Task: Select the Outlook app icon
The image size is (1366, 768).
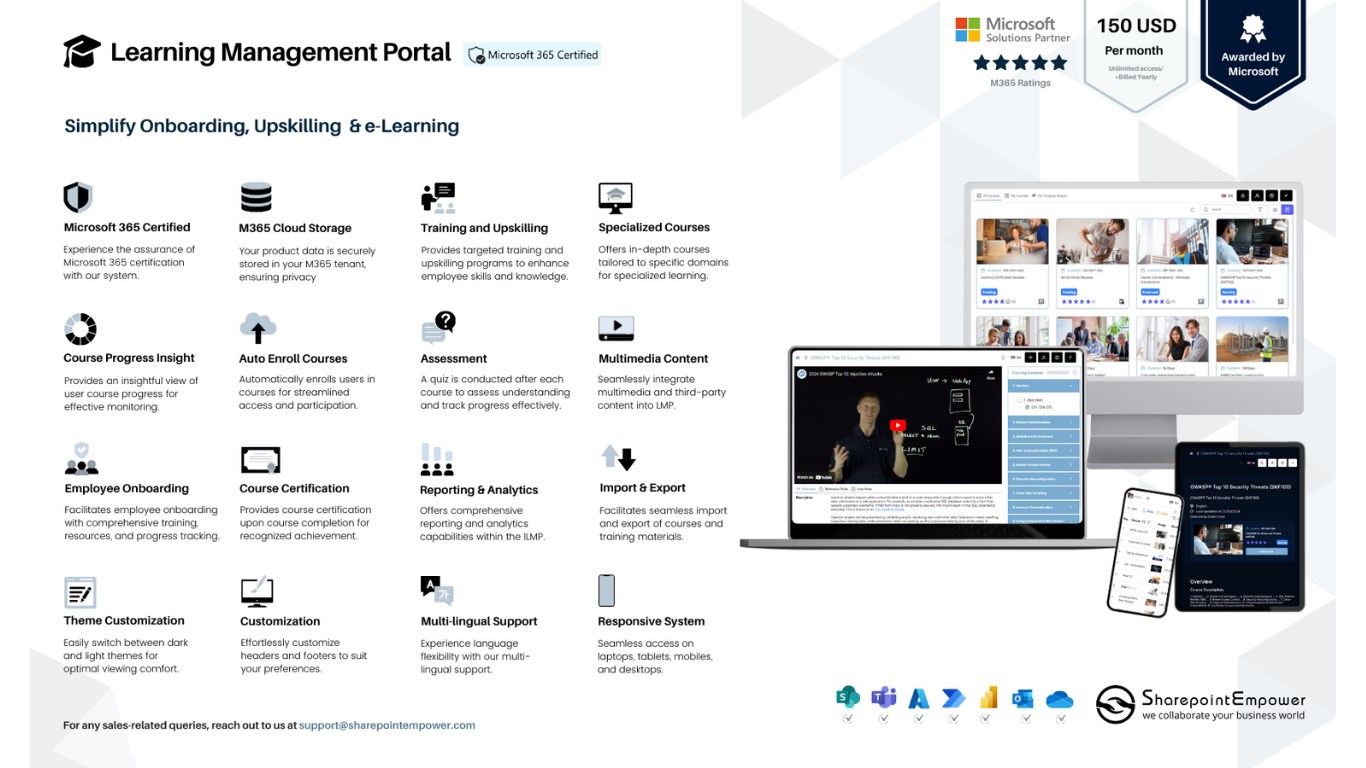Action: click(x=1022, y=698)
